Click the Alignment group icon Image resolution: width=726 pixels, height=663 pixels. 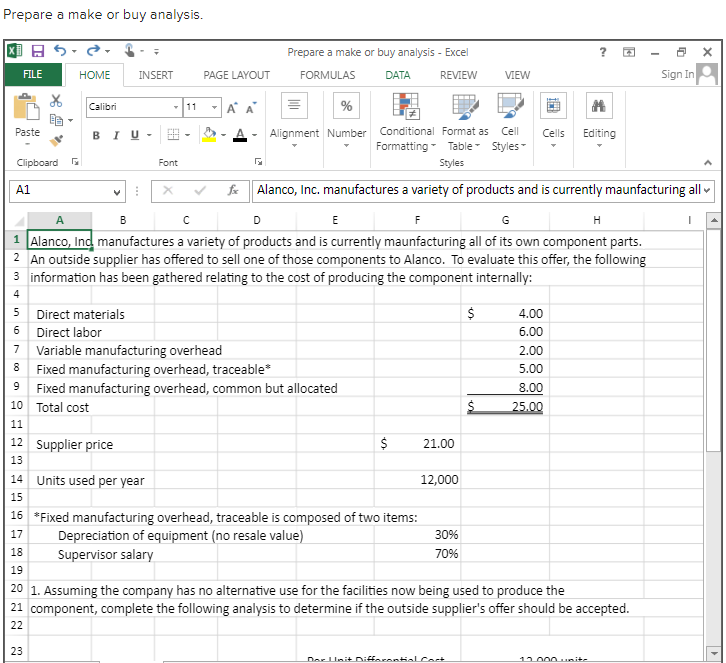[294, 105]
